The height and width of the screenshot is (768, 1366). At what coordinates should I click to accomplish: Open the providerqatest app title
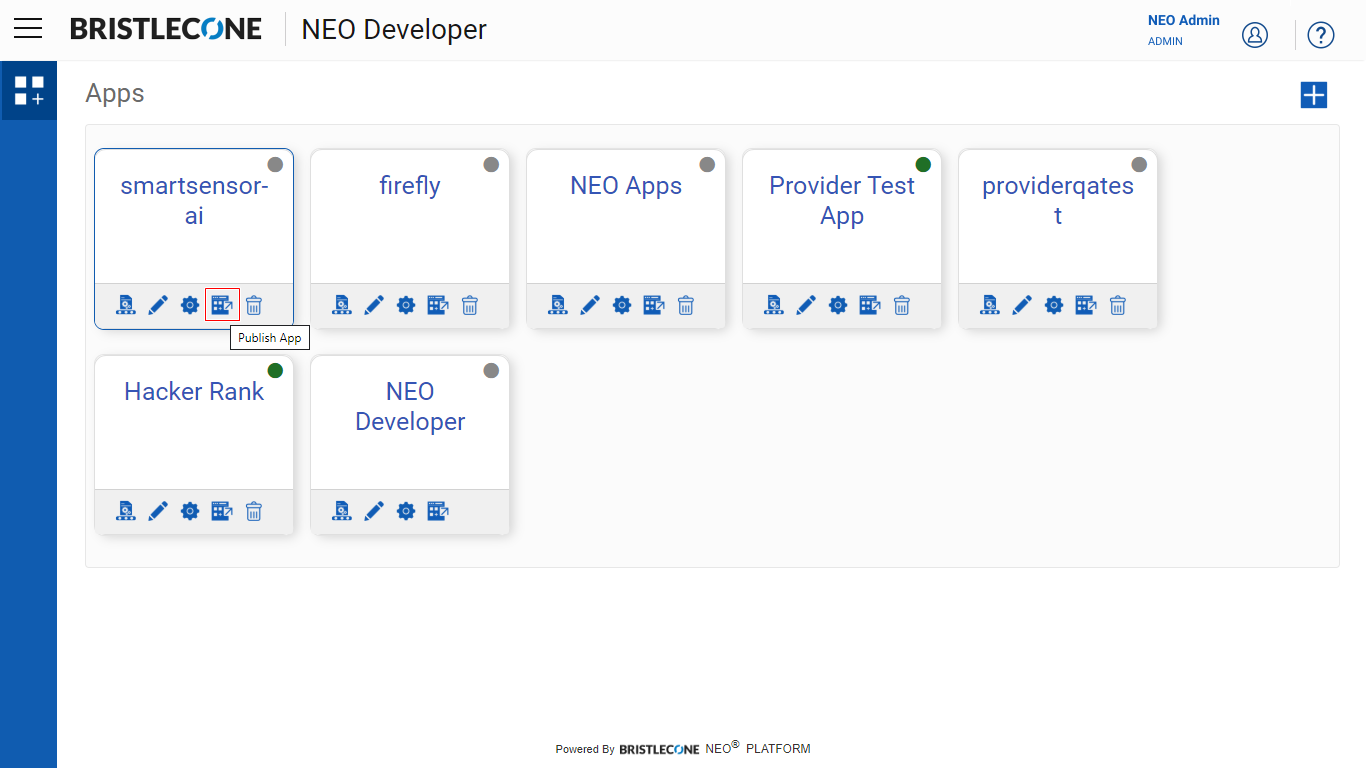(1058, 200)
